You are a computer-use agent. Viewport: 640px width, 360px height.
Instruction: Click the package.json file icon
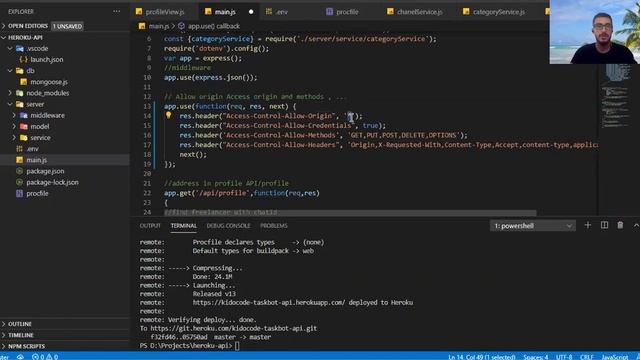tap(19, 171)
